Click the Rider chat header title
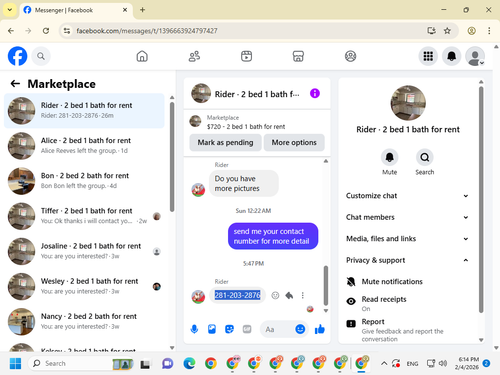The width and height of the screenshot is (500, 375). pos(257,94)
